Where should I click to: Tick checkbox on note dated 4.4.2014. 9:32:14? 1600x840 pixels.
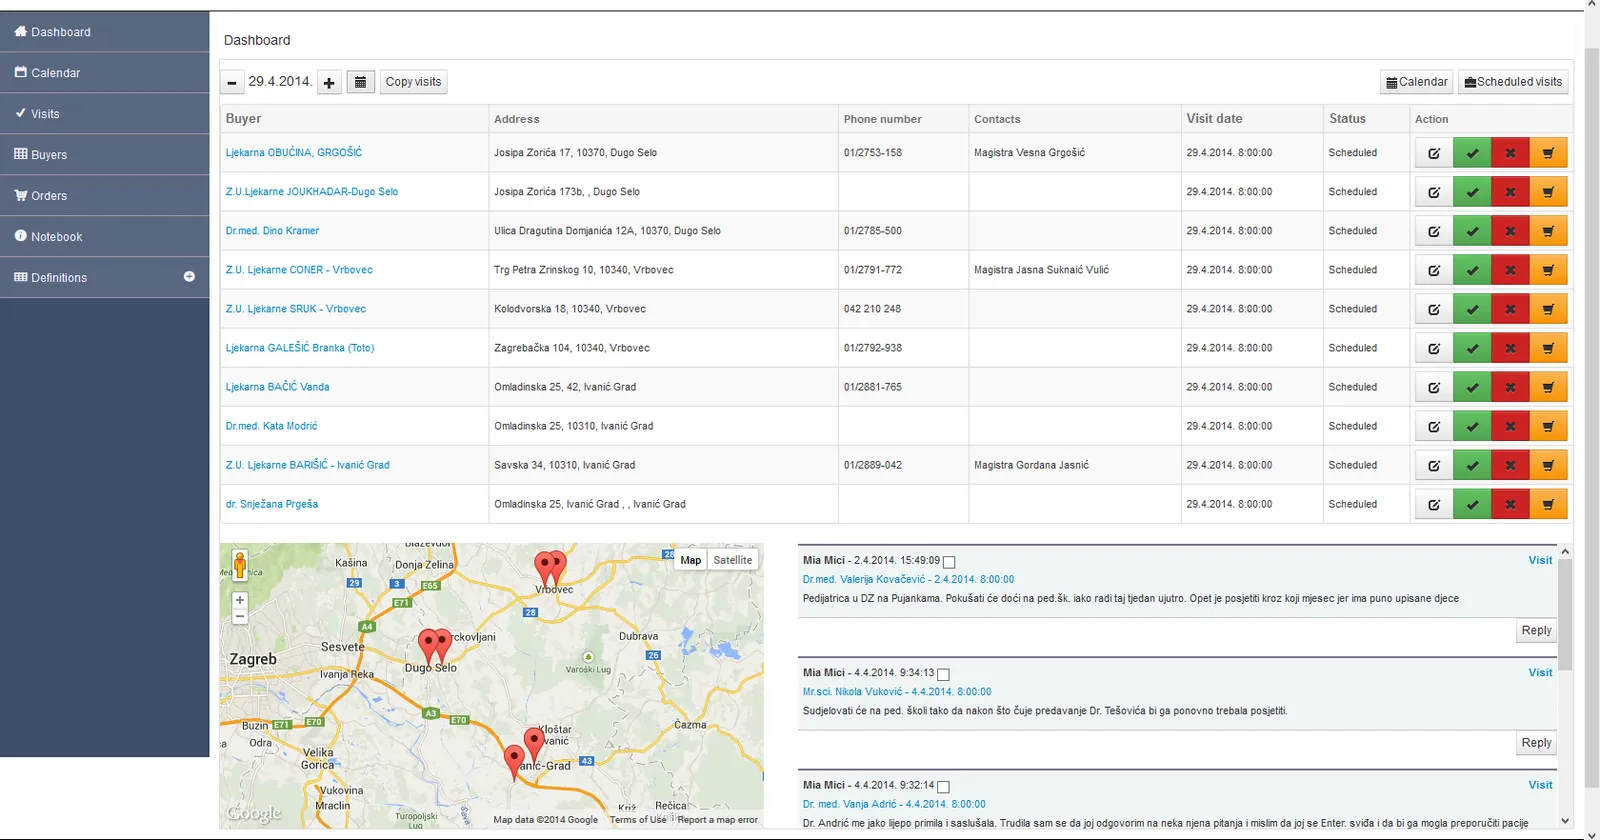point(943,787)
